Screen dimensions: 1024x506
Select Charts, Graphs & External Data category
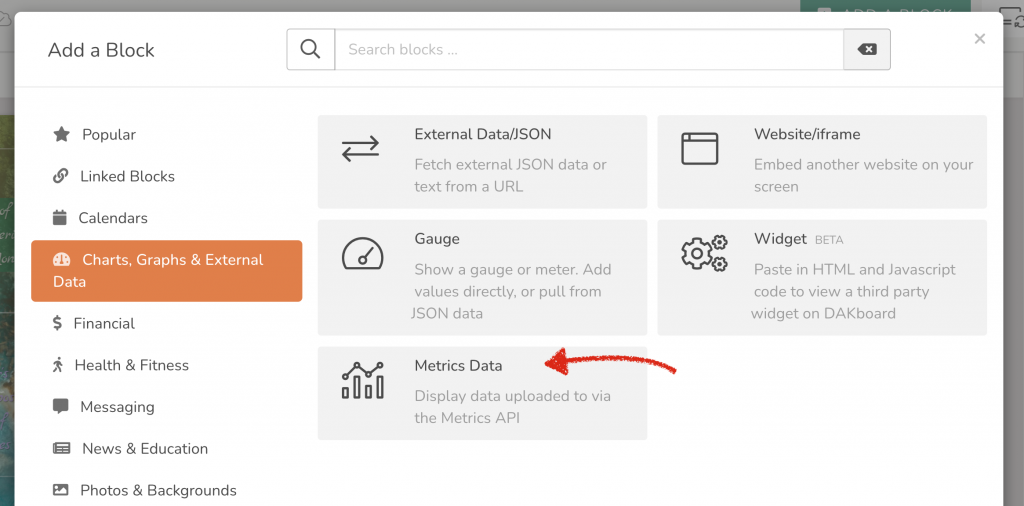pyautogui.click(x=167, y=271)
